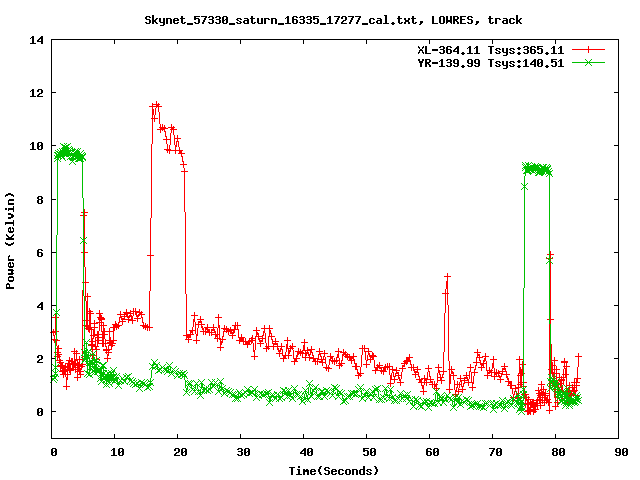Click the plot title 'Skynet_57330_saturn_16335_17277_cal.txt, LOWRES, track'

[333, 20]
